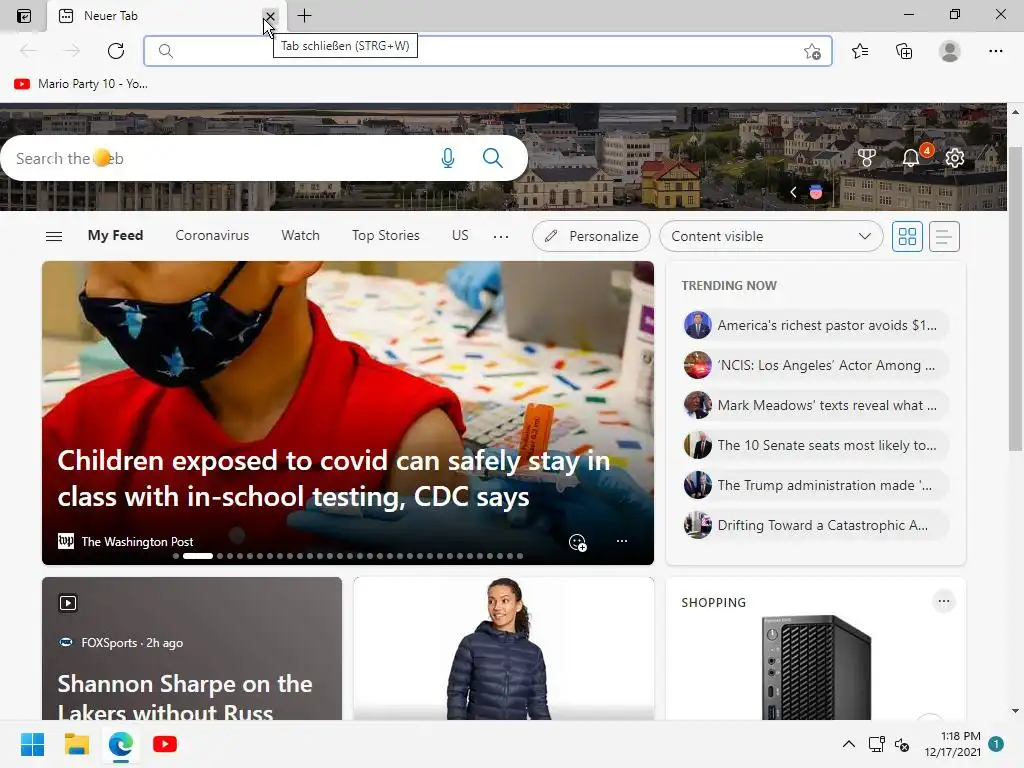The image size is (1024, 768).
Task: Open the woman in puffer jacket card
Action: click(x=504, y=648)
